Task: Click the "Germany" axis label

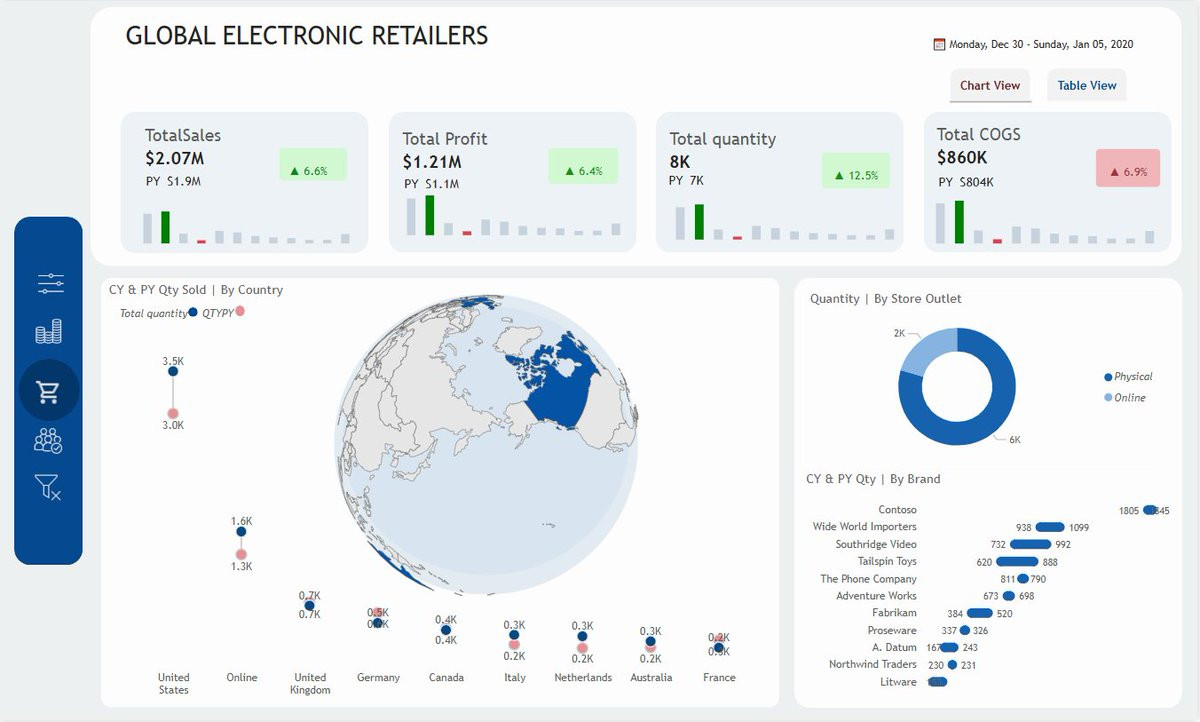Action: point(378,677)
